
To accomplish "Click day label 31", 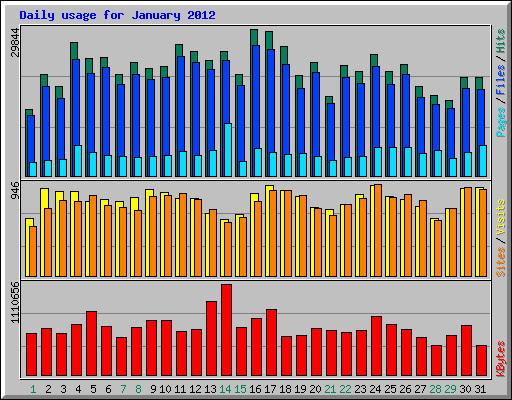I will point(480,389).
